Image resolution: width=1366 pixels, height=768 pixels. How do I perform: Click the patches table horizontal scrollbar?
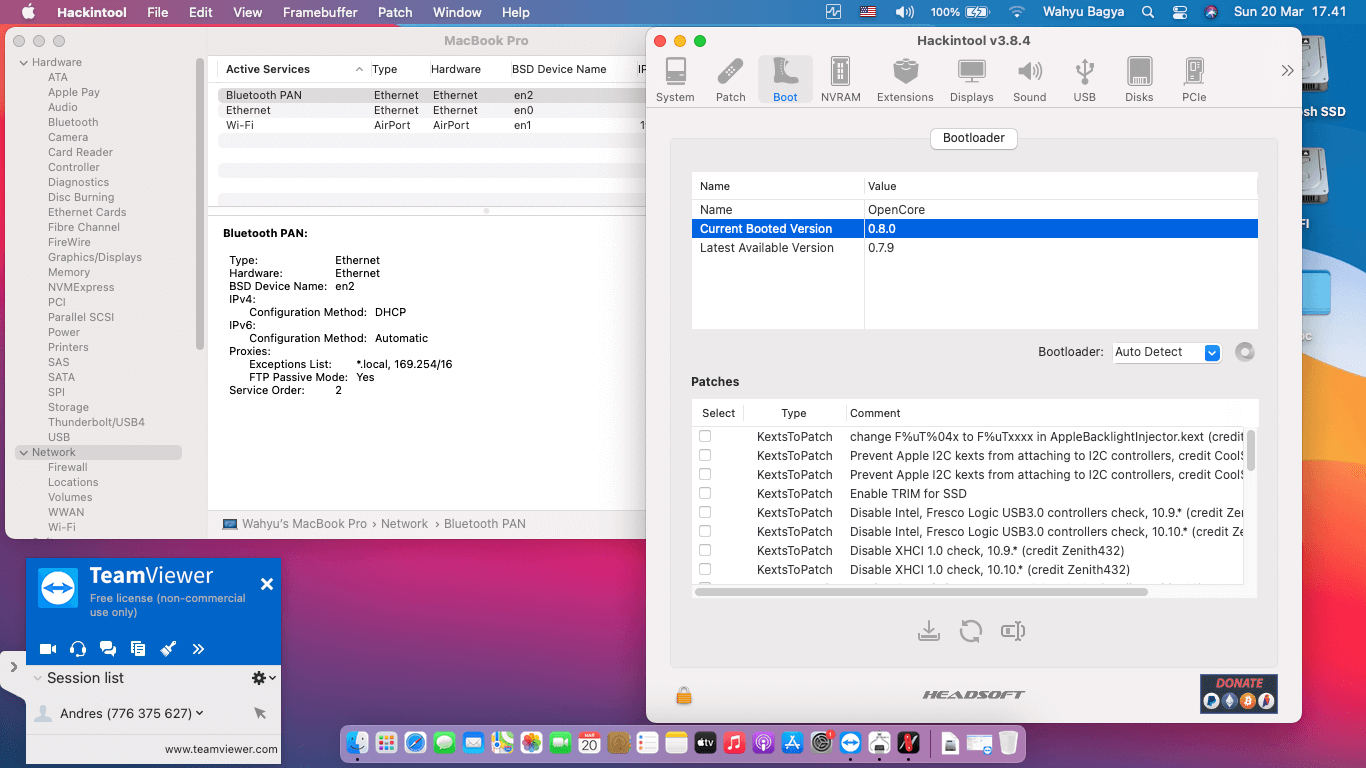coord(921,592)
